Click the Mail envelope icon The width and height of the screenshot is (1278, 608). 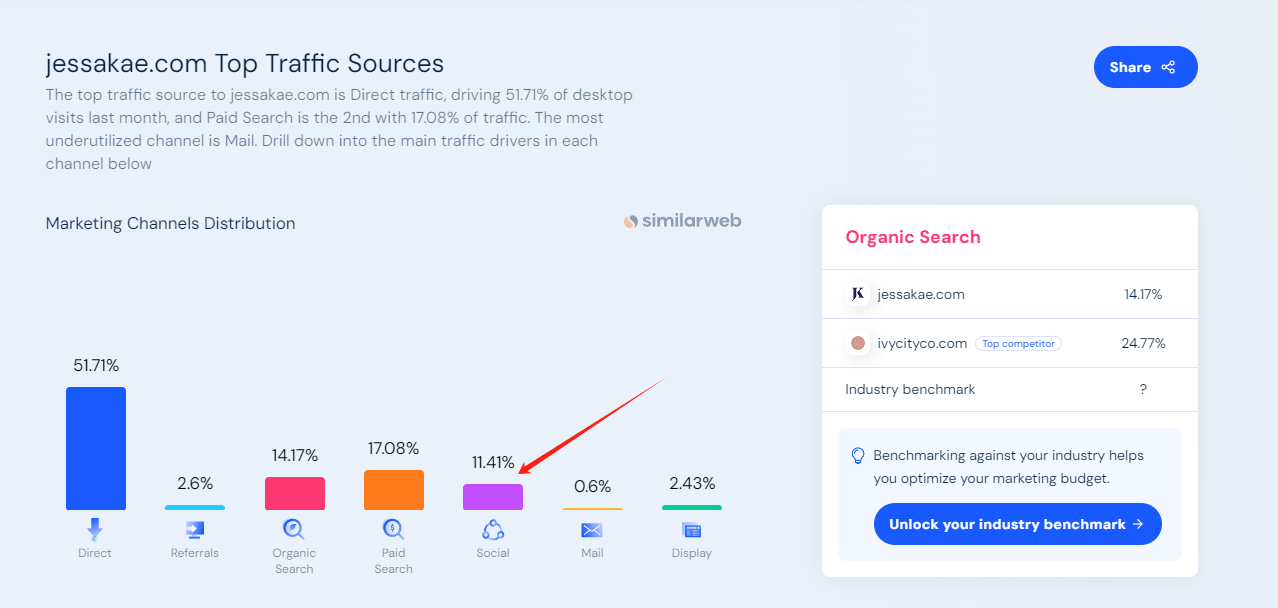[x=592, y=530]
